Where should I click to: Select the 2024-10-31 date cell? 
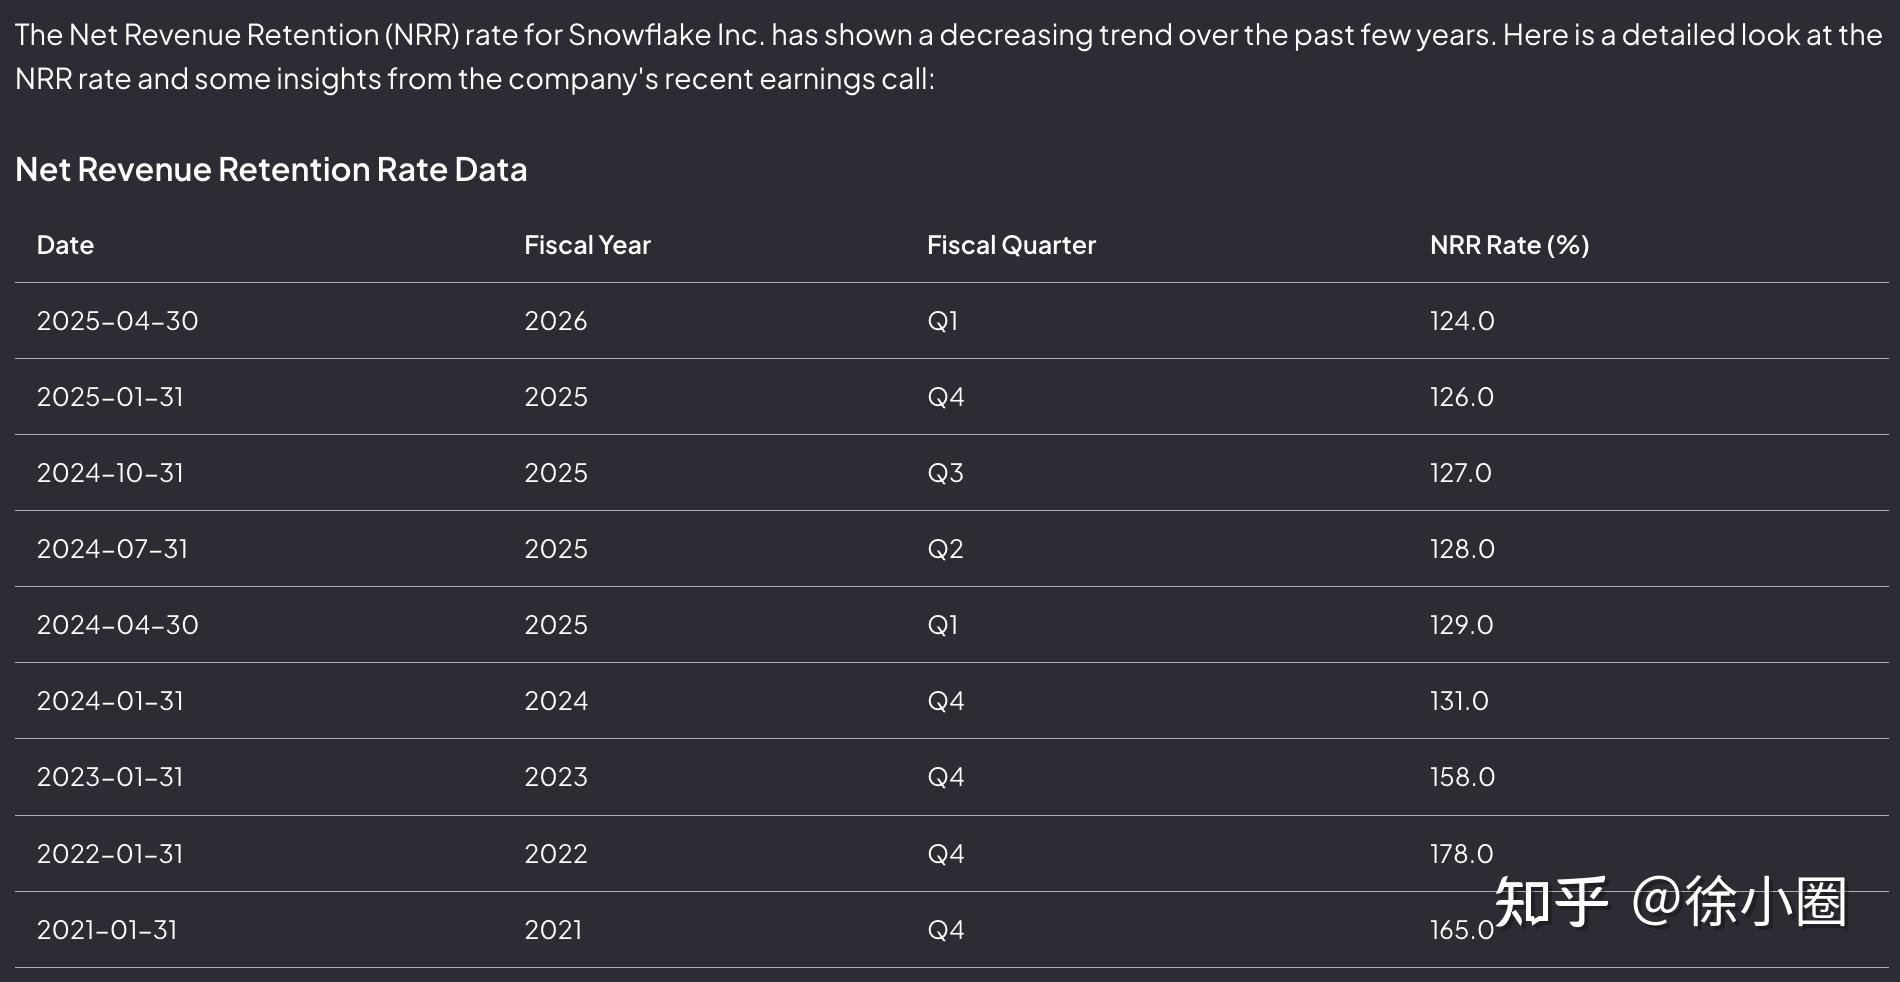(110, 473)
